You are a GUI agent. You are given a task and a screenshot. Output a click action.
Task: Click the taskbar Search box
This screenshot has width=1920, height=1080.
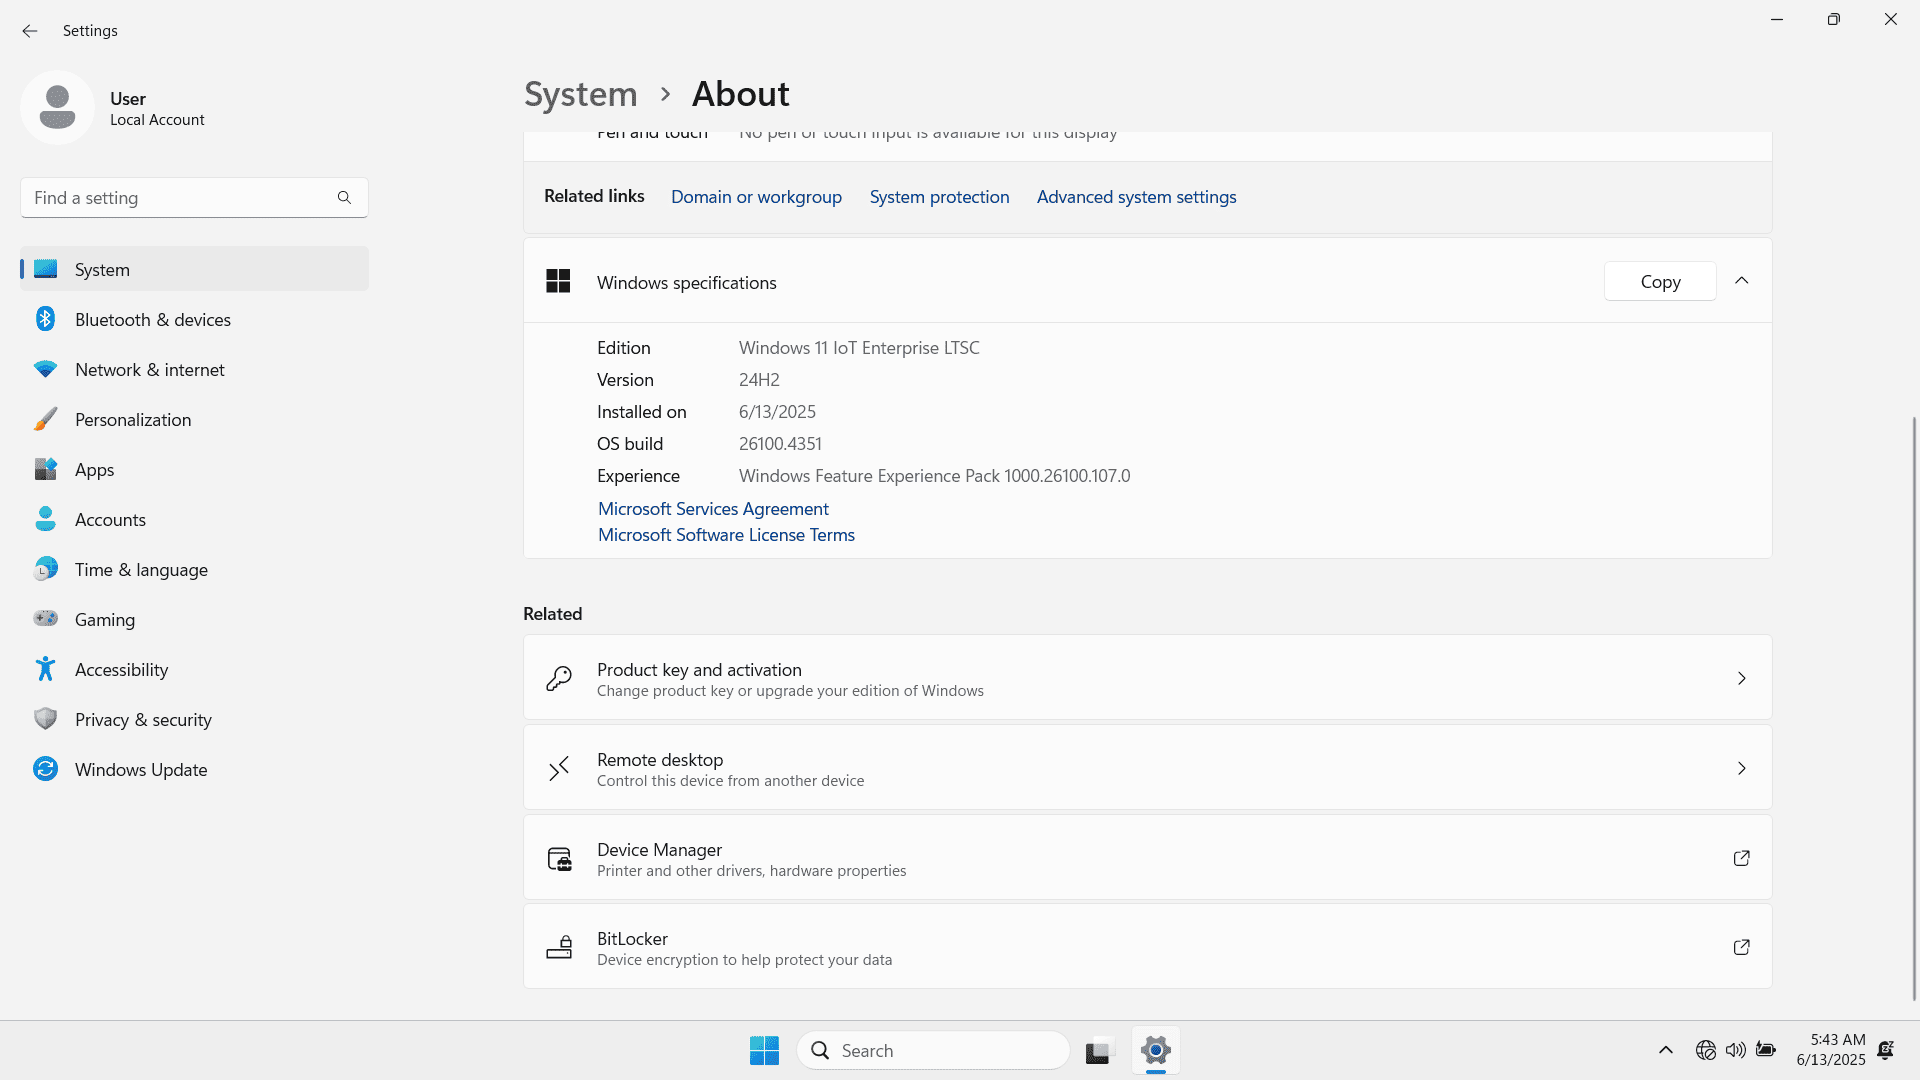pyautogui.click(x=933, y=1050)
